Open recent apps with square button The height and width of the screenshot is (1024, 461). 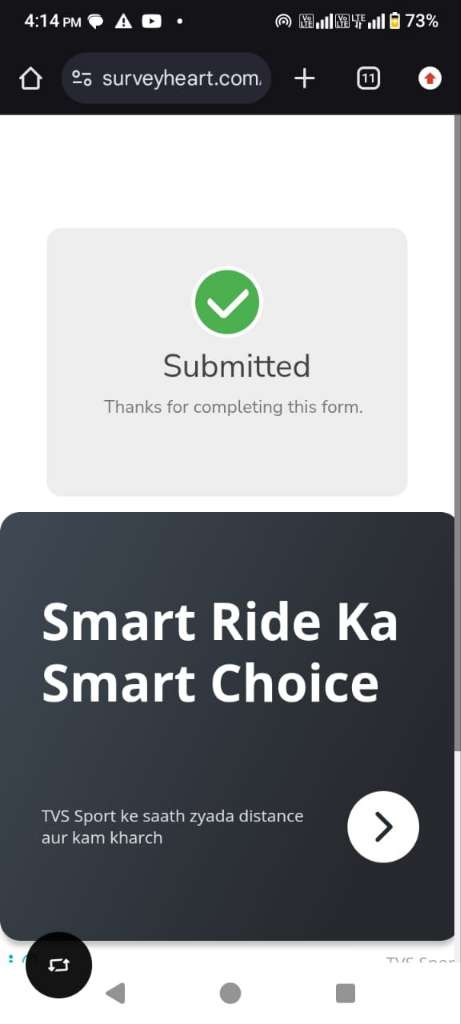click(345, 993)
